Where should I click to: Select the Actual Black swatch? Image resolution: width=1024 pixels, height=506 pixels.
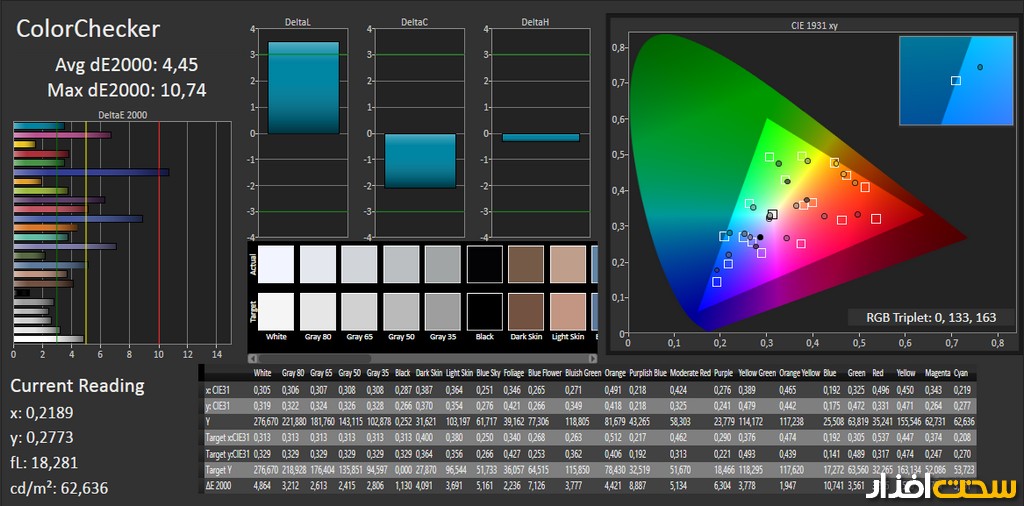pos(485,264)
